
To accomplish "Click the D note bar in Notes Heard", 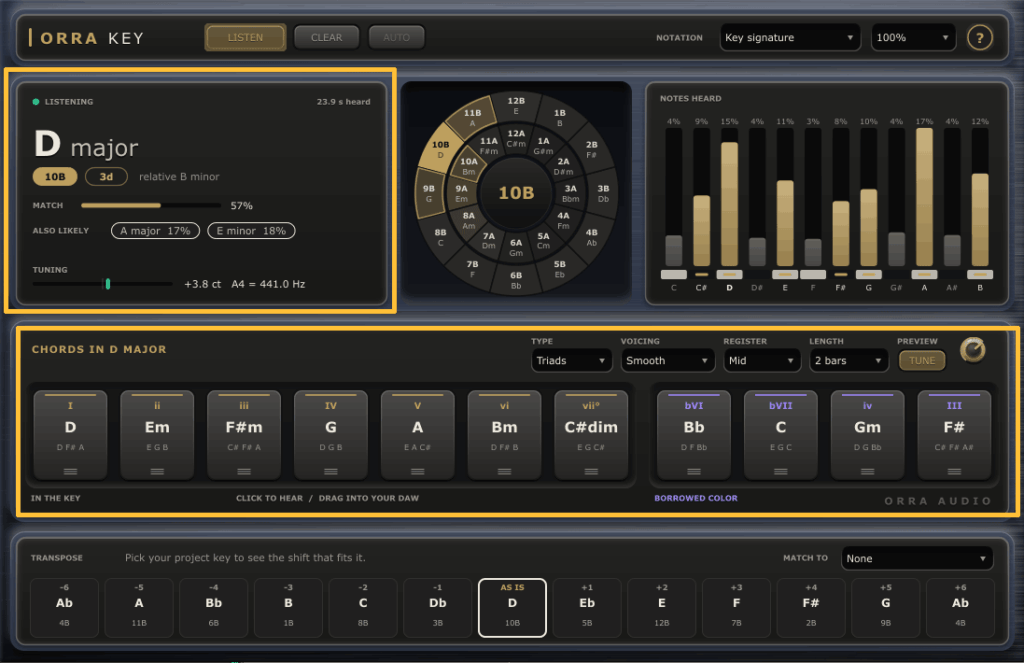I will tap(729, 197).
